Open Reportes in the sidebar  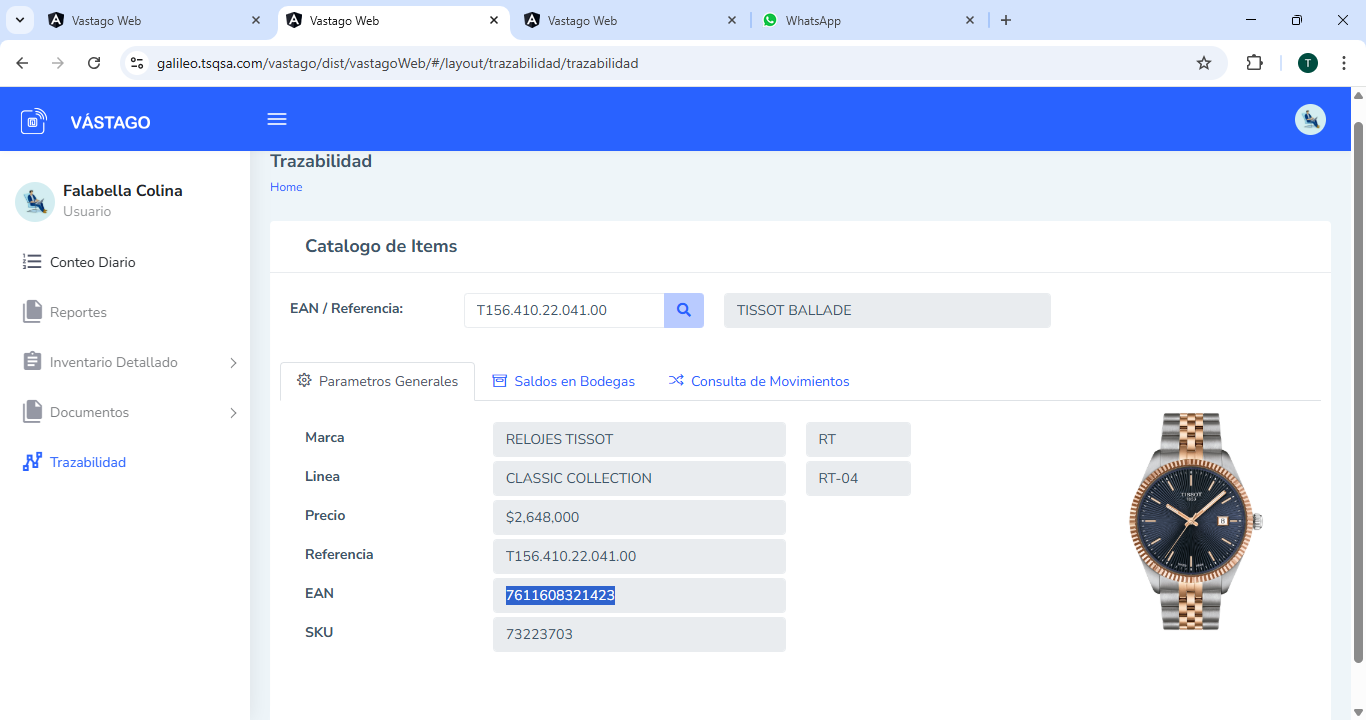[x=78, y=312]
